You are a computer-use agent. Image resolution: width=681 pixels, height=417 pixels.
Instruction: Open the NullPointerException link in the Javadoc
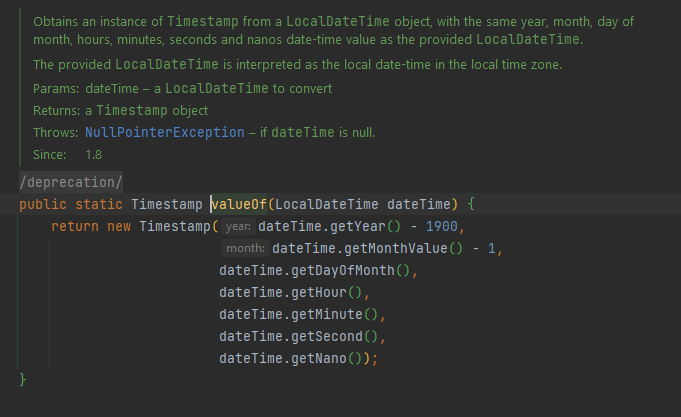[x=165, y=132]
